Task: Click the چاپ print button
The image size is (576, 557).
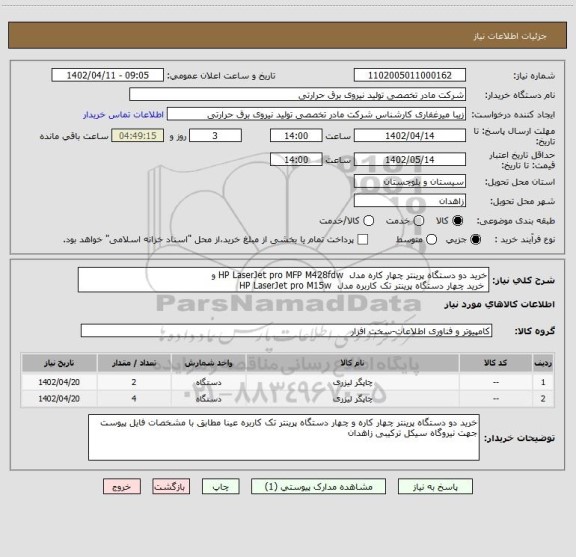Action: point(220,487)
